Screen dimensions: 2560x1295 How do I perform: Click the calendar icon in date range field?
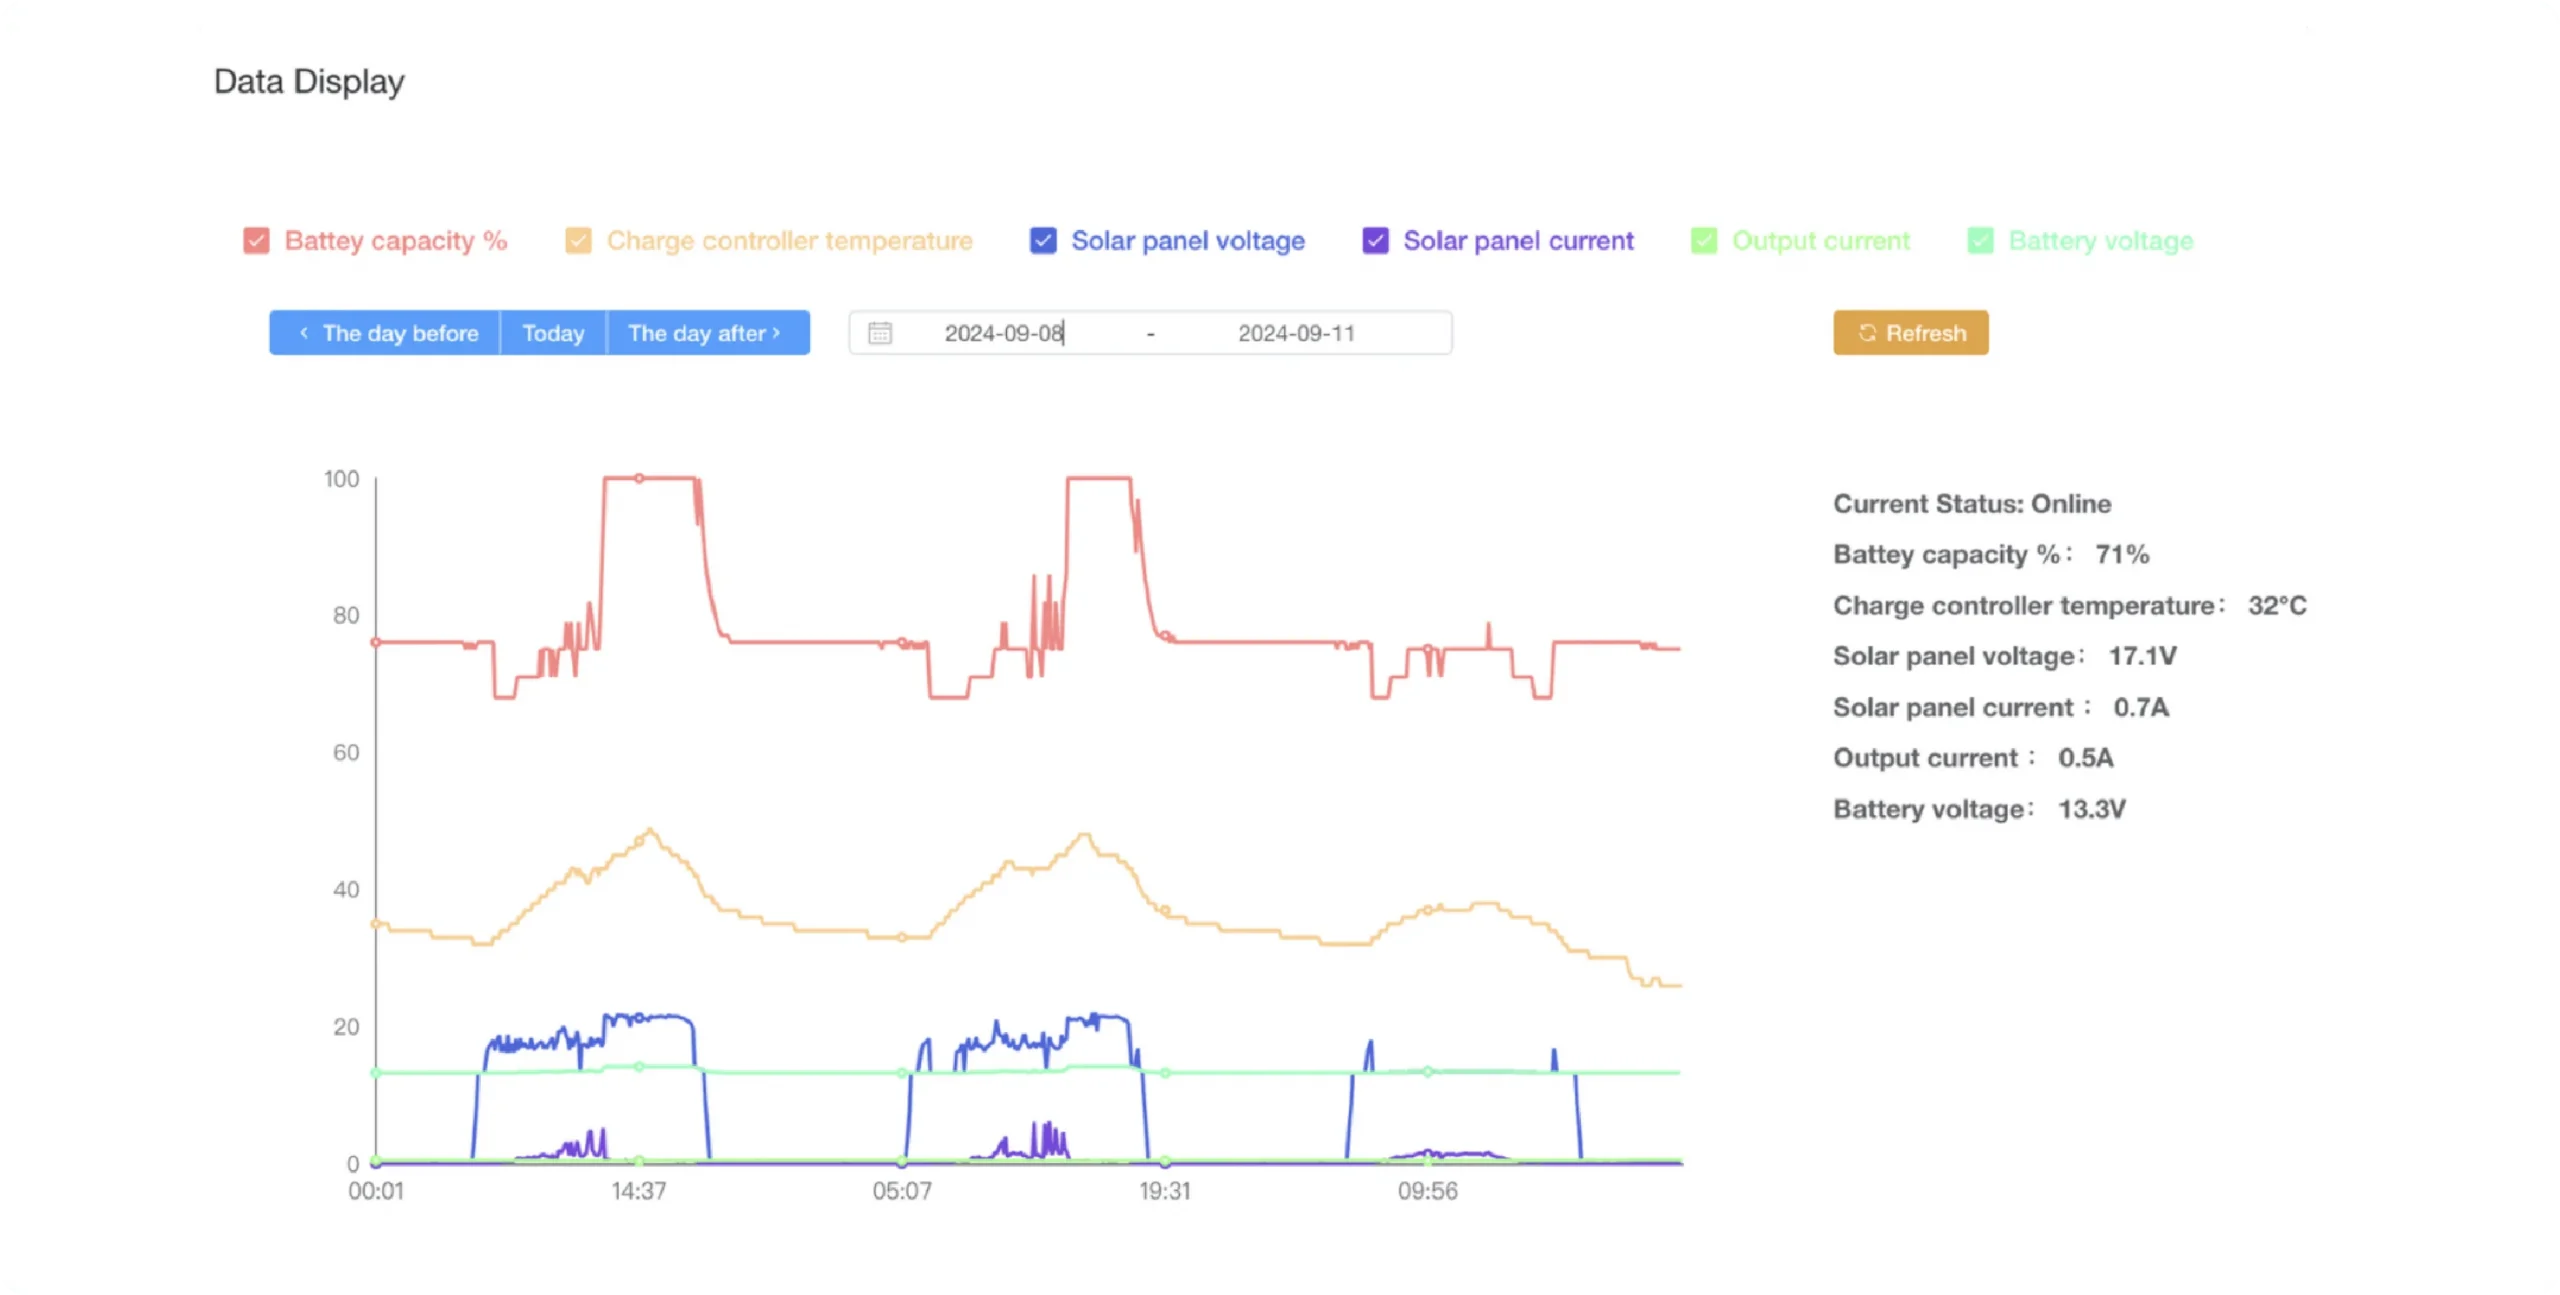(879, 333)
